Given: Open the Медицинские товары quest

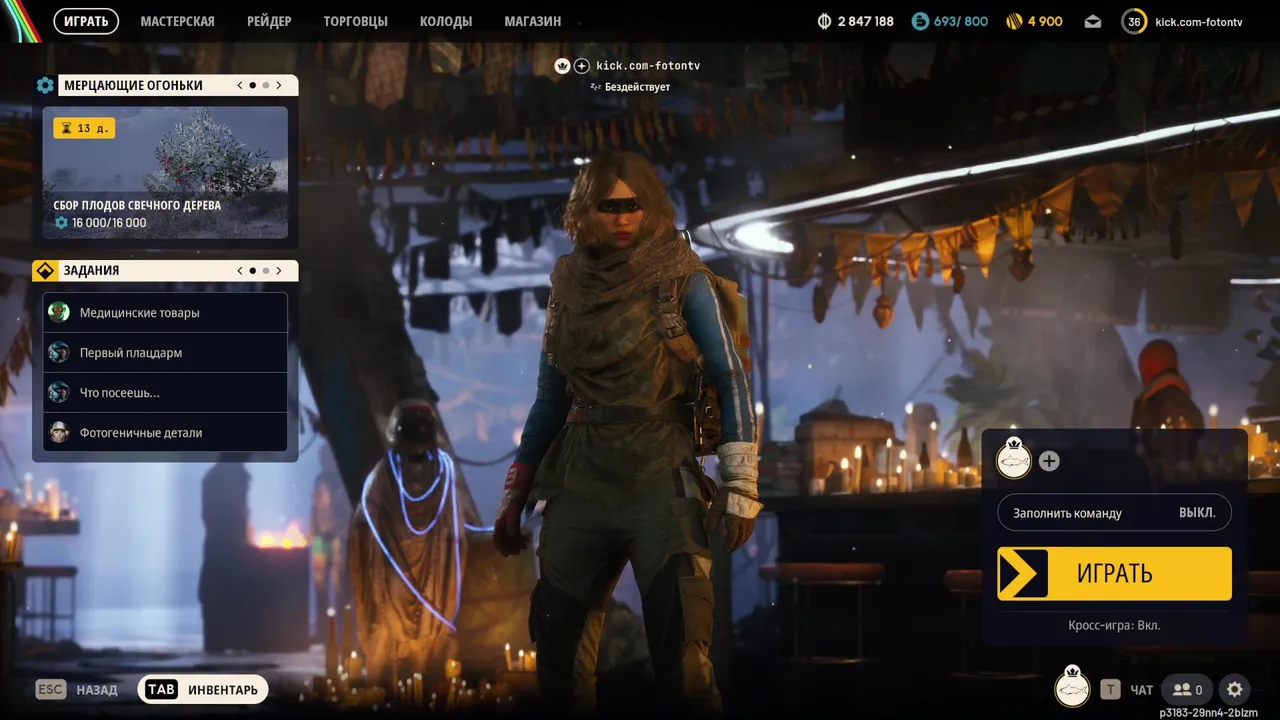Looking at the screenshot, I should [165, 312].
